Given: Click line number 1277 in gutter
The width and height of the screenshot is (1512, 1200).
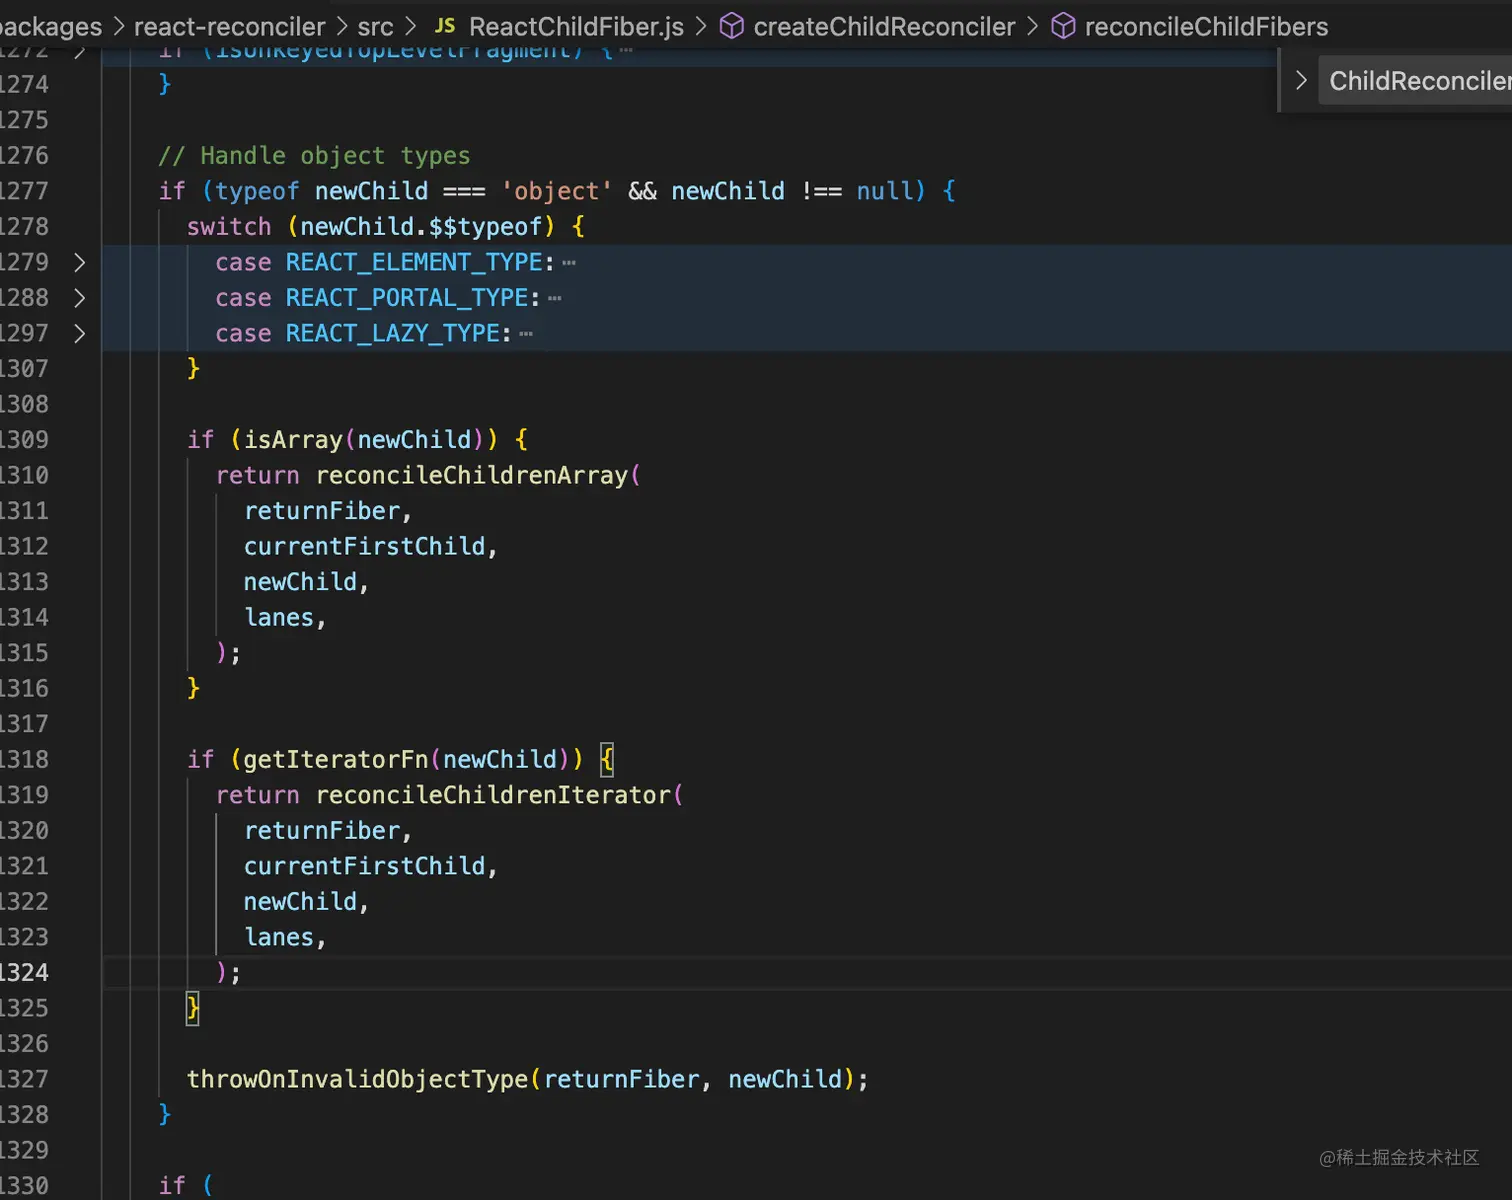Looking at the screenshot, I should coord(24,191).
